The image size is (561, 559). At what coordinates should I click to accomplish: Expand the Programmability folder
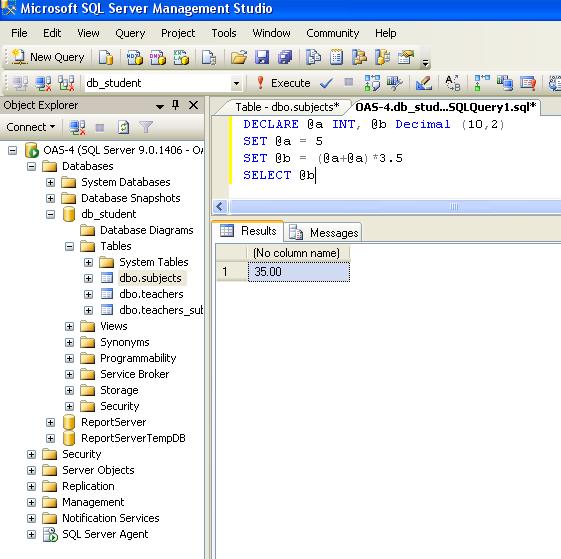click(x=69, y=358)
